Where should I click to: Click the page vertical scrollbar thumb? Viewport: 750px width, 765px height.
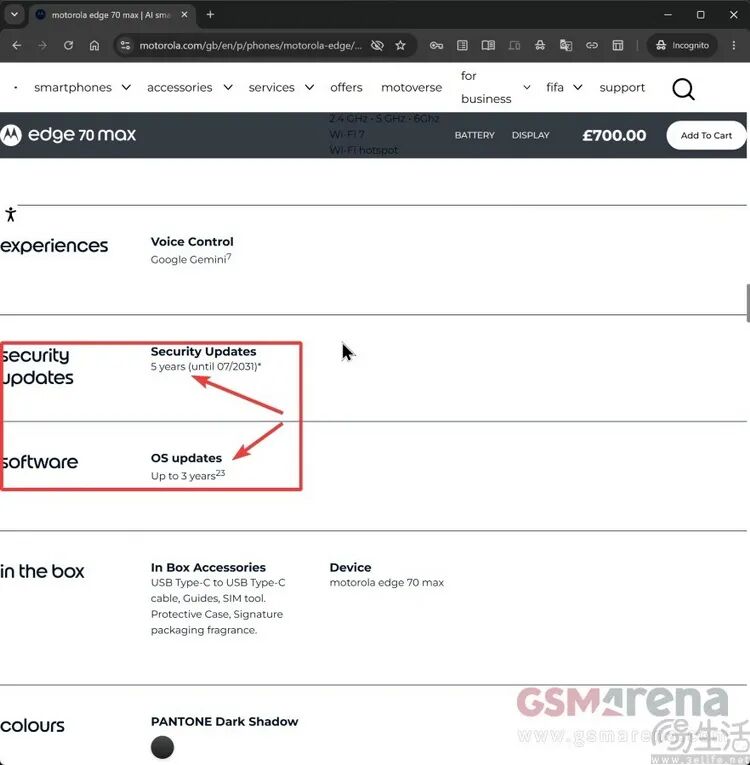click(748, 302)
